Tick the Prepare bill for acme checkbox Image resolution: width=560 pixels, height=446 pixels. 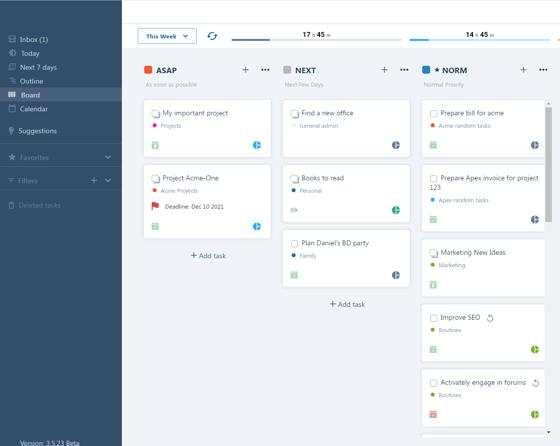point(434,114)
